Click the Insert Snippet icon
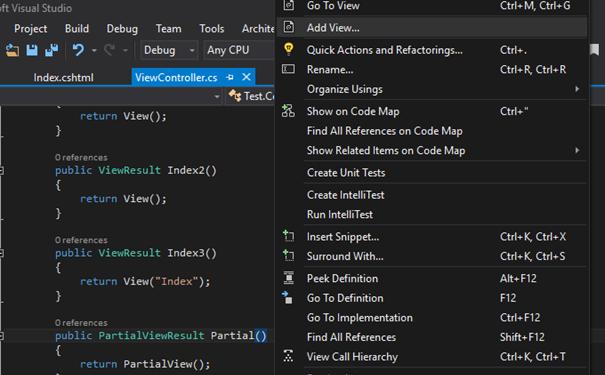 pyautogui.click(x=289, y=236)
